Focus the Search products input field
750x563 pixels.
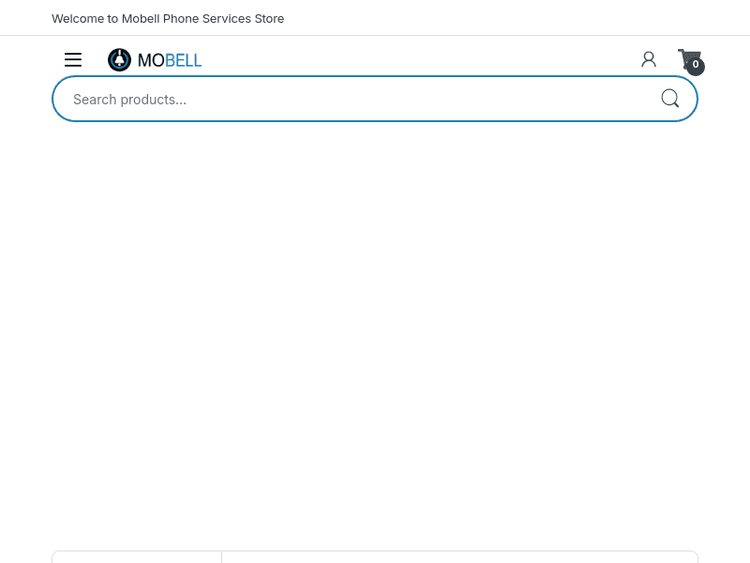pos(360,99)
